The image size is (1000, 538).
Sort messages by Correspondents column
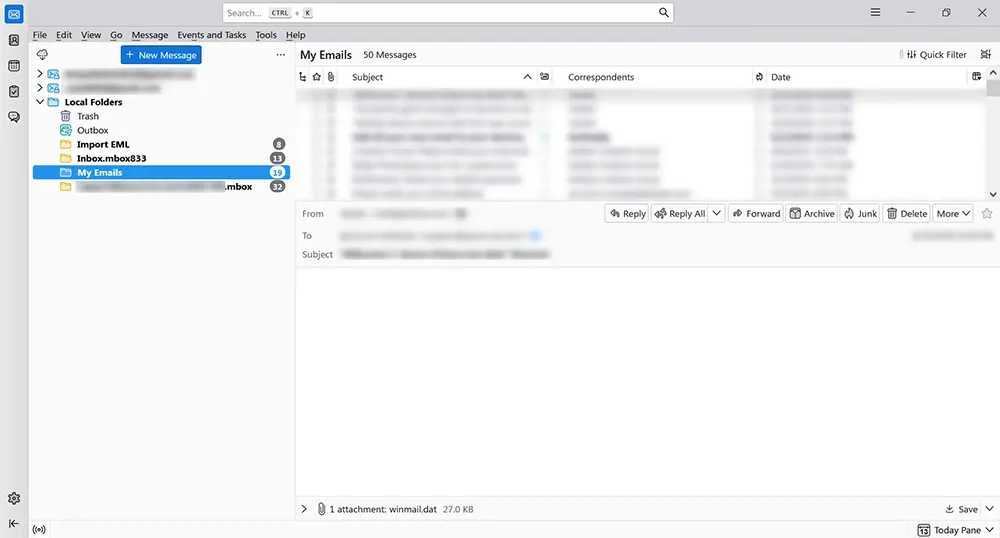pyautogui.click(x=601, y=77)
